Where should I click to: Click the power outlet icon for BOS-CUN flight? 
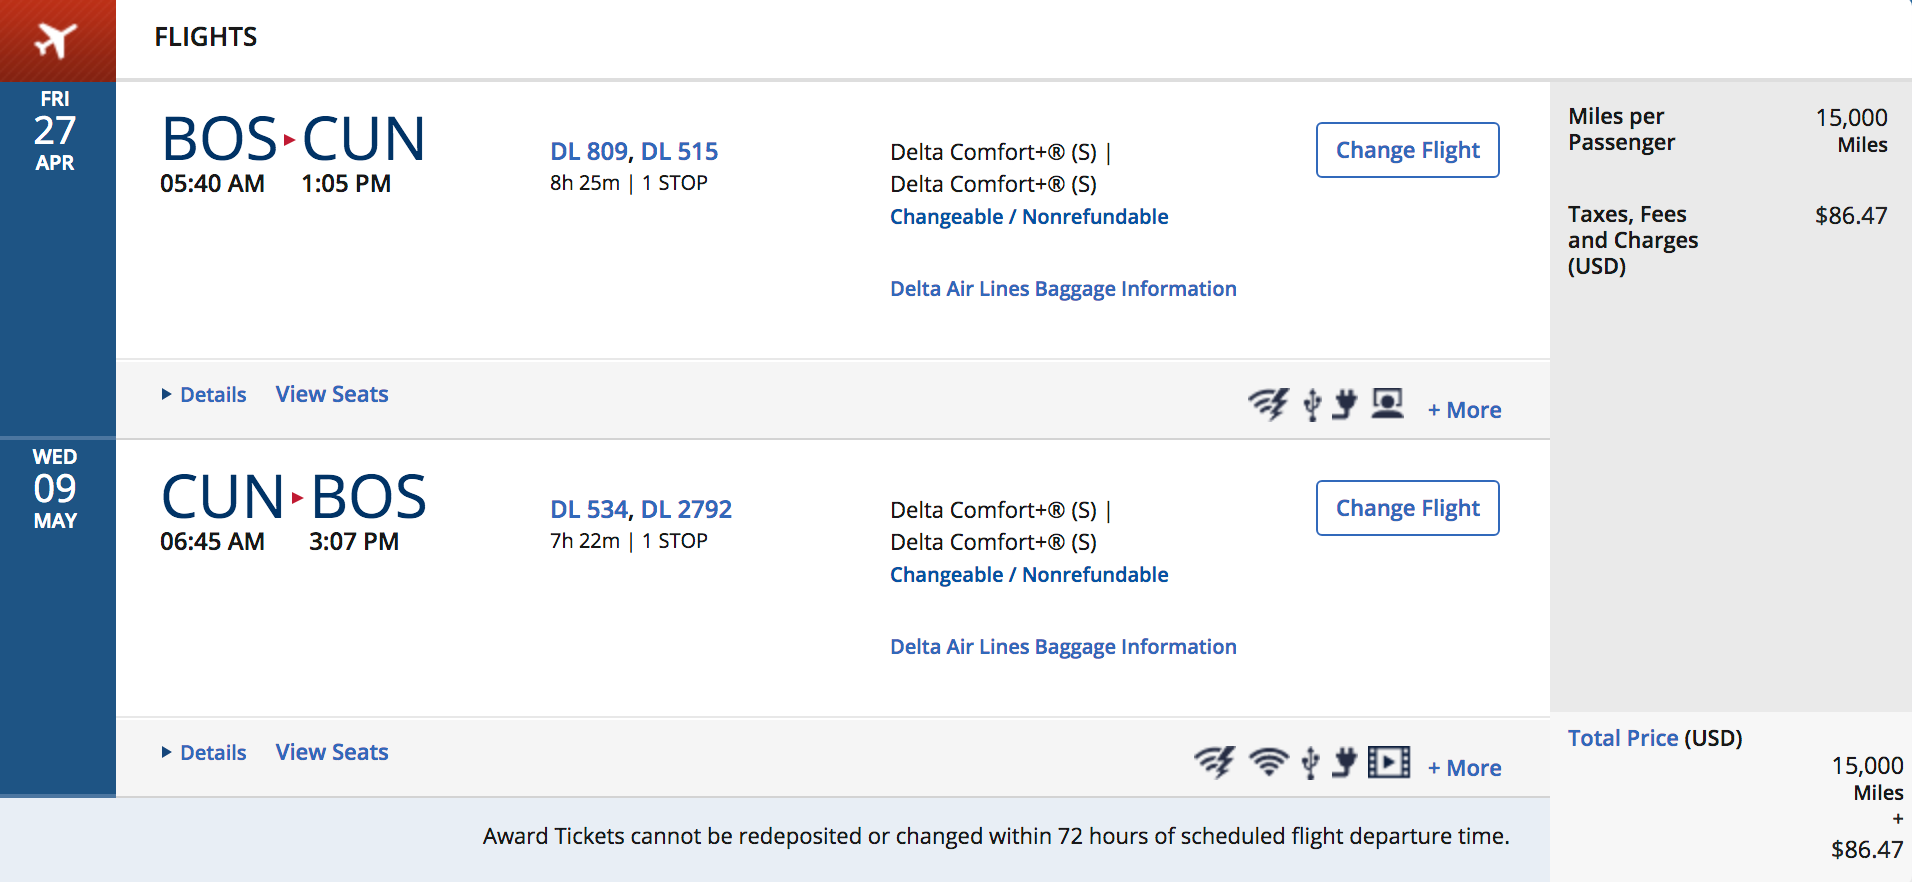click(x=1345, y=404)
